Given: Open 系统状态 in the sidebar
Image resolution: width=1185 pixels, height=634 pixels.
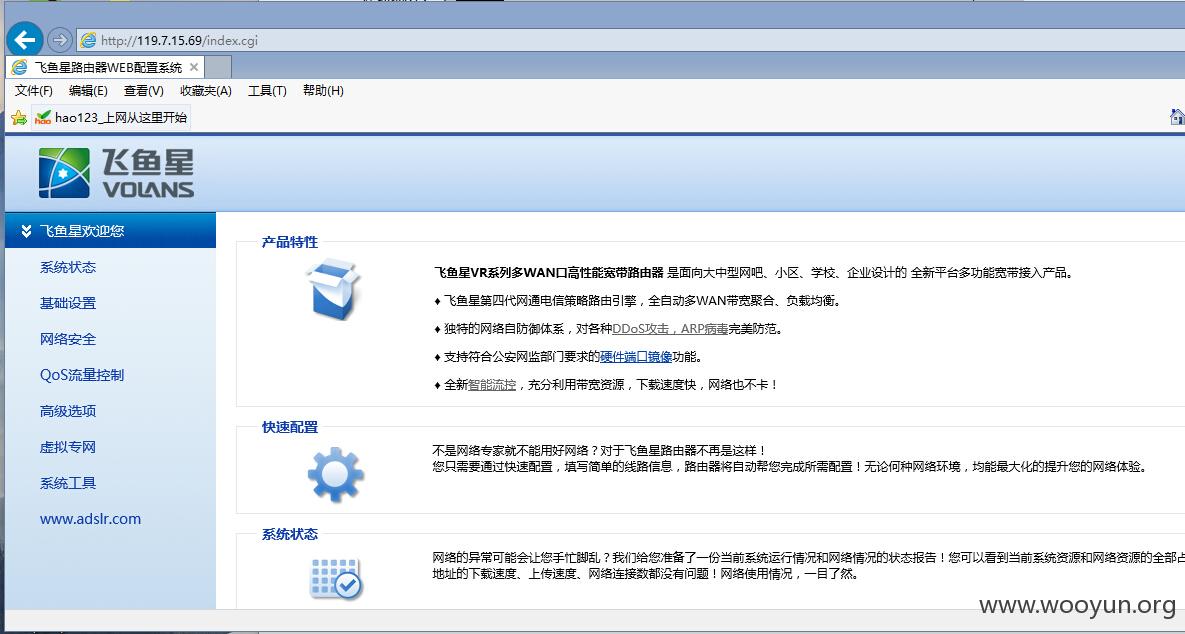Looking at the screenshot, I should [x=68, y=268].
